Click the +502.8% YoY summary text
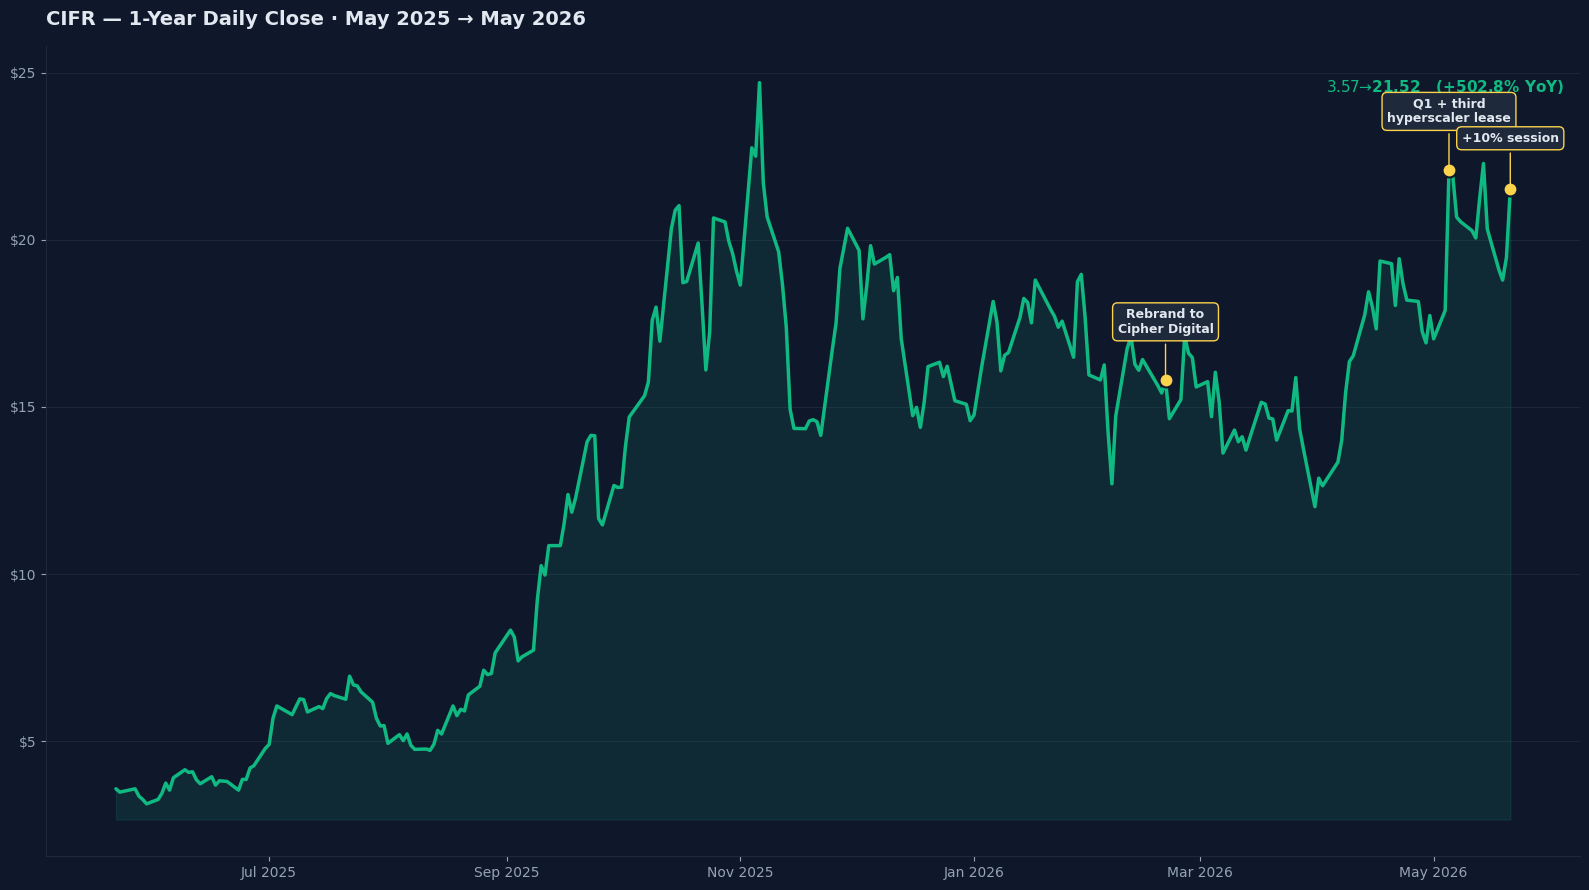1589x890 pixels. [x=1445, y=87]
